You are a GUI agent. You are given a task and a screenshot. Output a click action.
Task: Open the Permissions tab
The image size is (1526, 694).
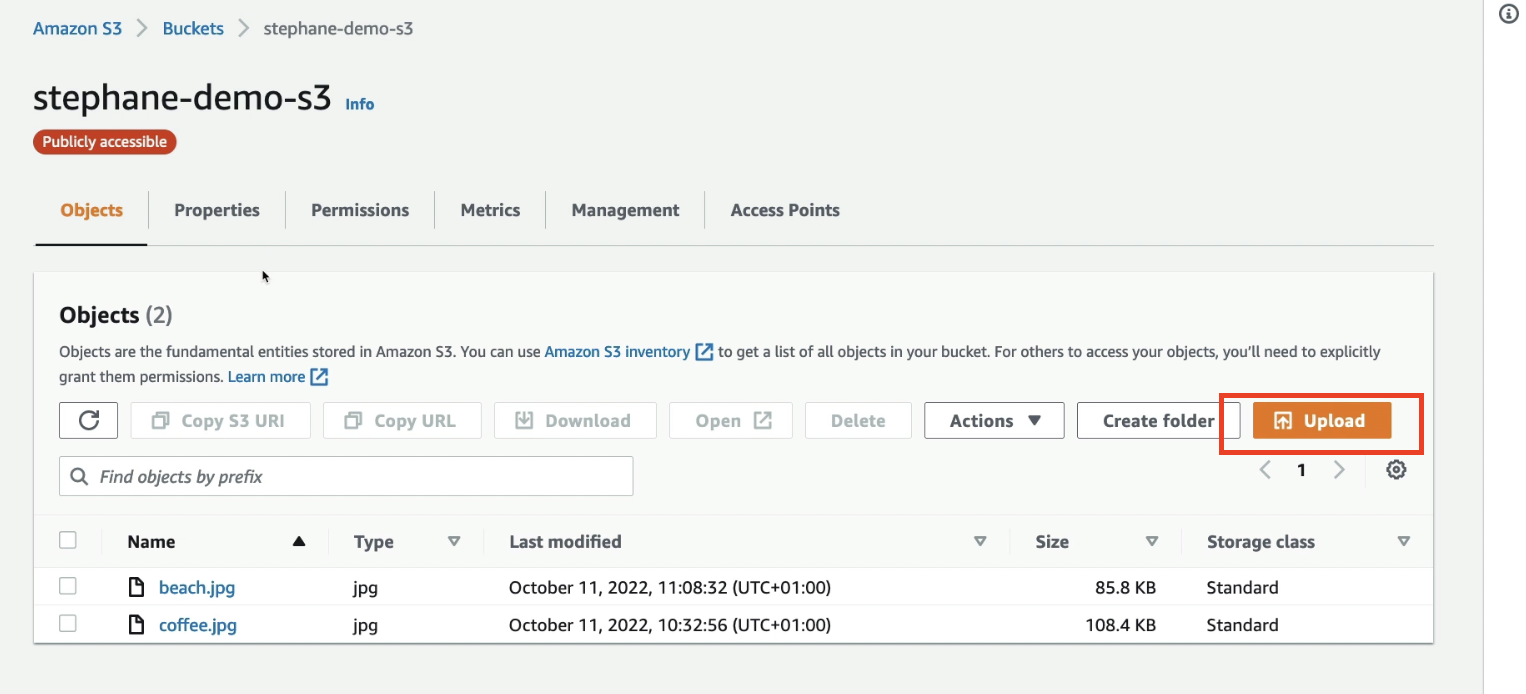pyautogui.click(x=360, y=210)
